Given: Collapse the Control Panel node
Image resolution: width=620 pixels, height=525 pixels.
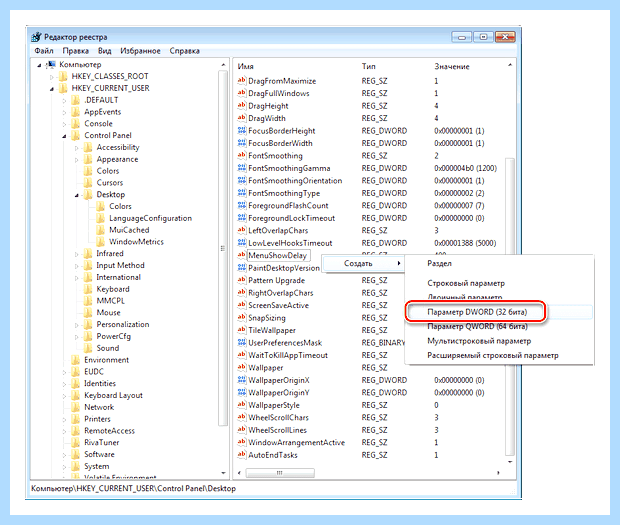Looking at the screenshot, I should click(x=64, y=136).
